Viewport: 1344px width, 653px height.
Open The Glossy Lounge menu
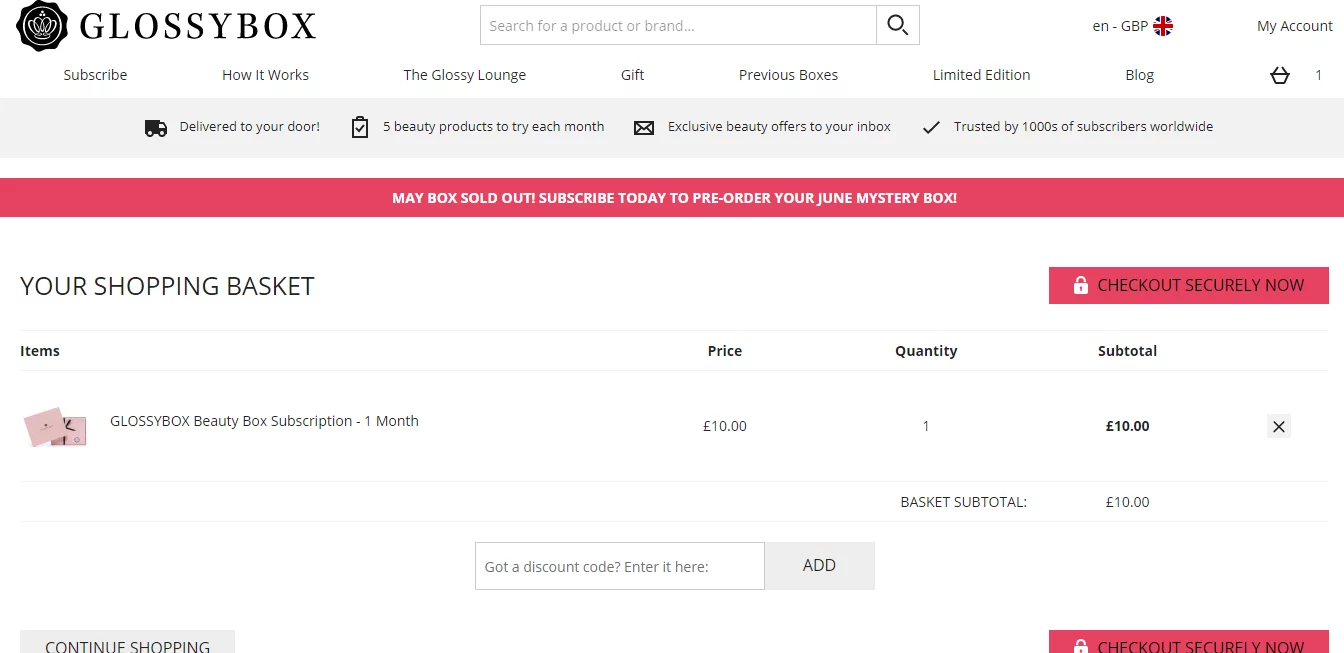[x=464, y=75]
